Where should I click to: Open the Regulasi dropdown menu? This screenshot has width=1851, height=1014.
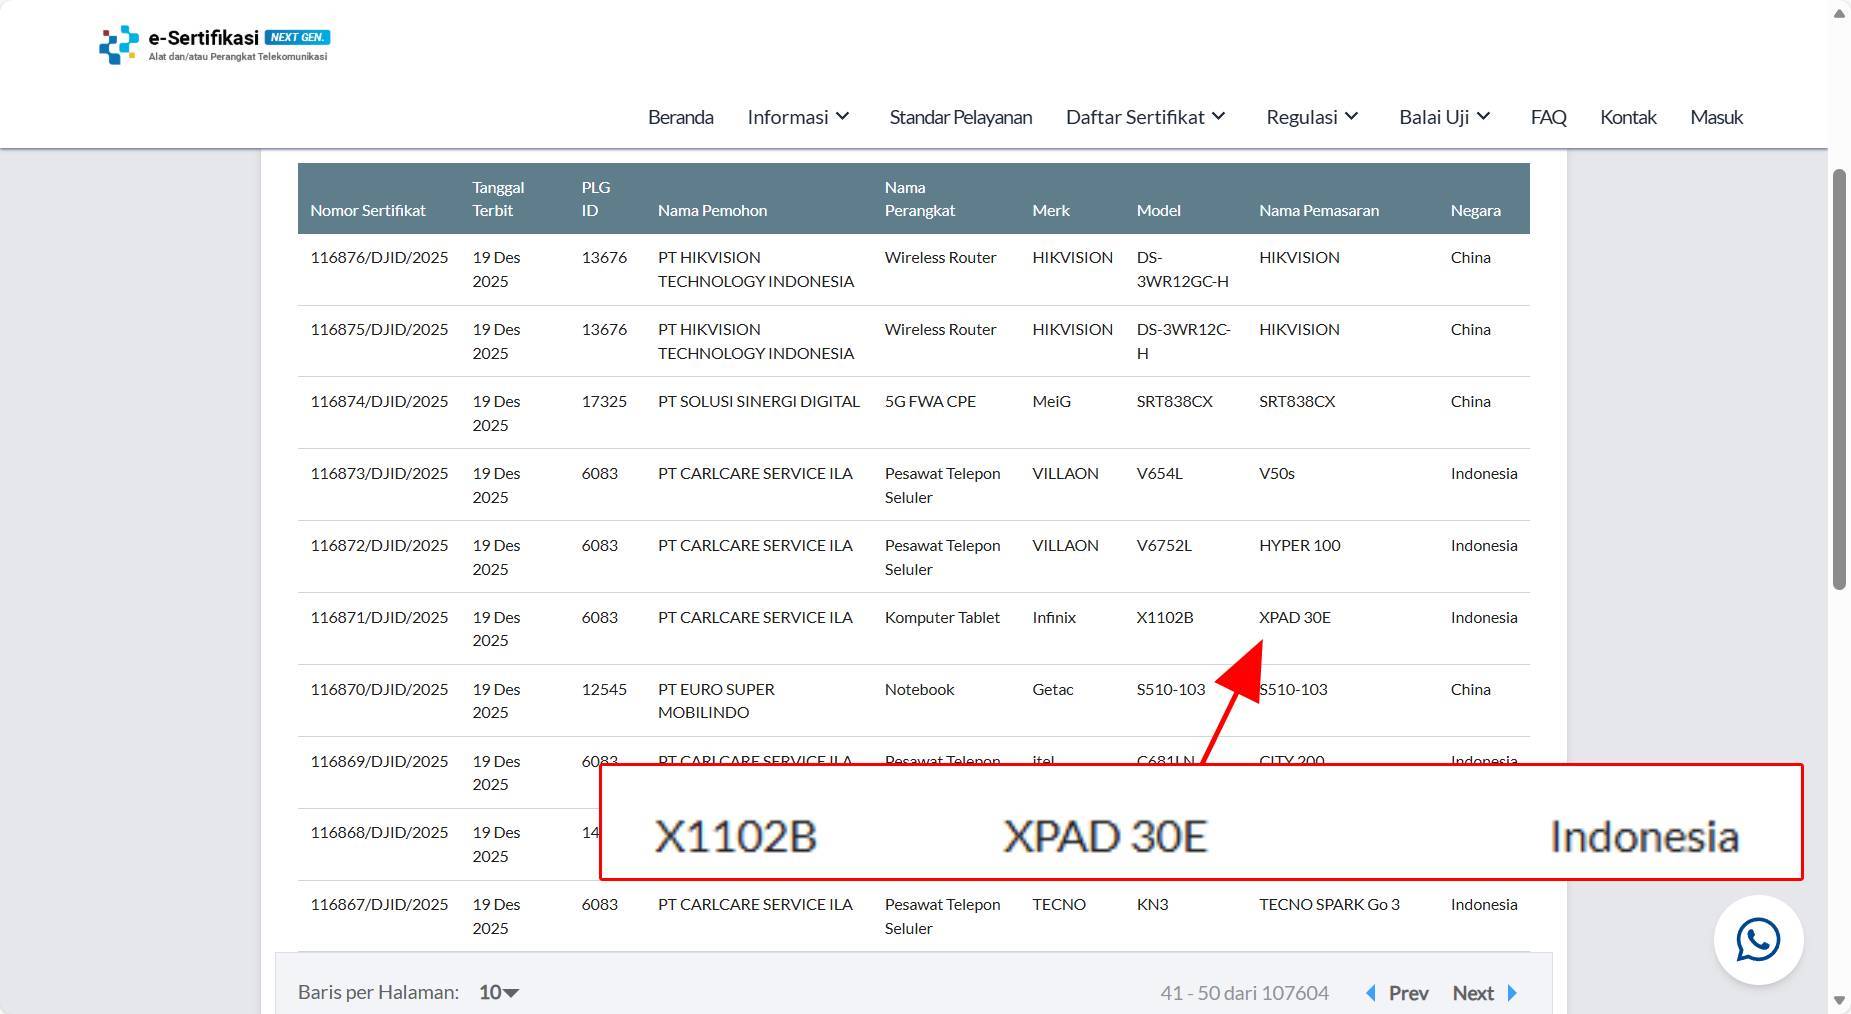(x=1312, y=117)
